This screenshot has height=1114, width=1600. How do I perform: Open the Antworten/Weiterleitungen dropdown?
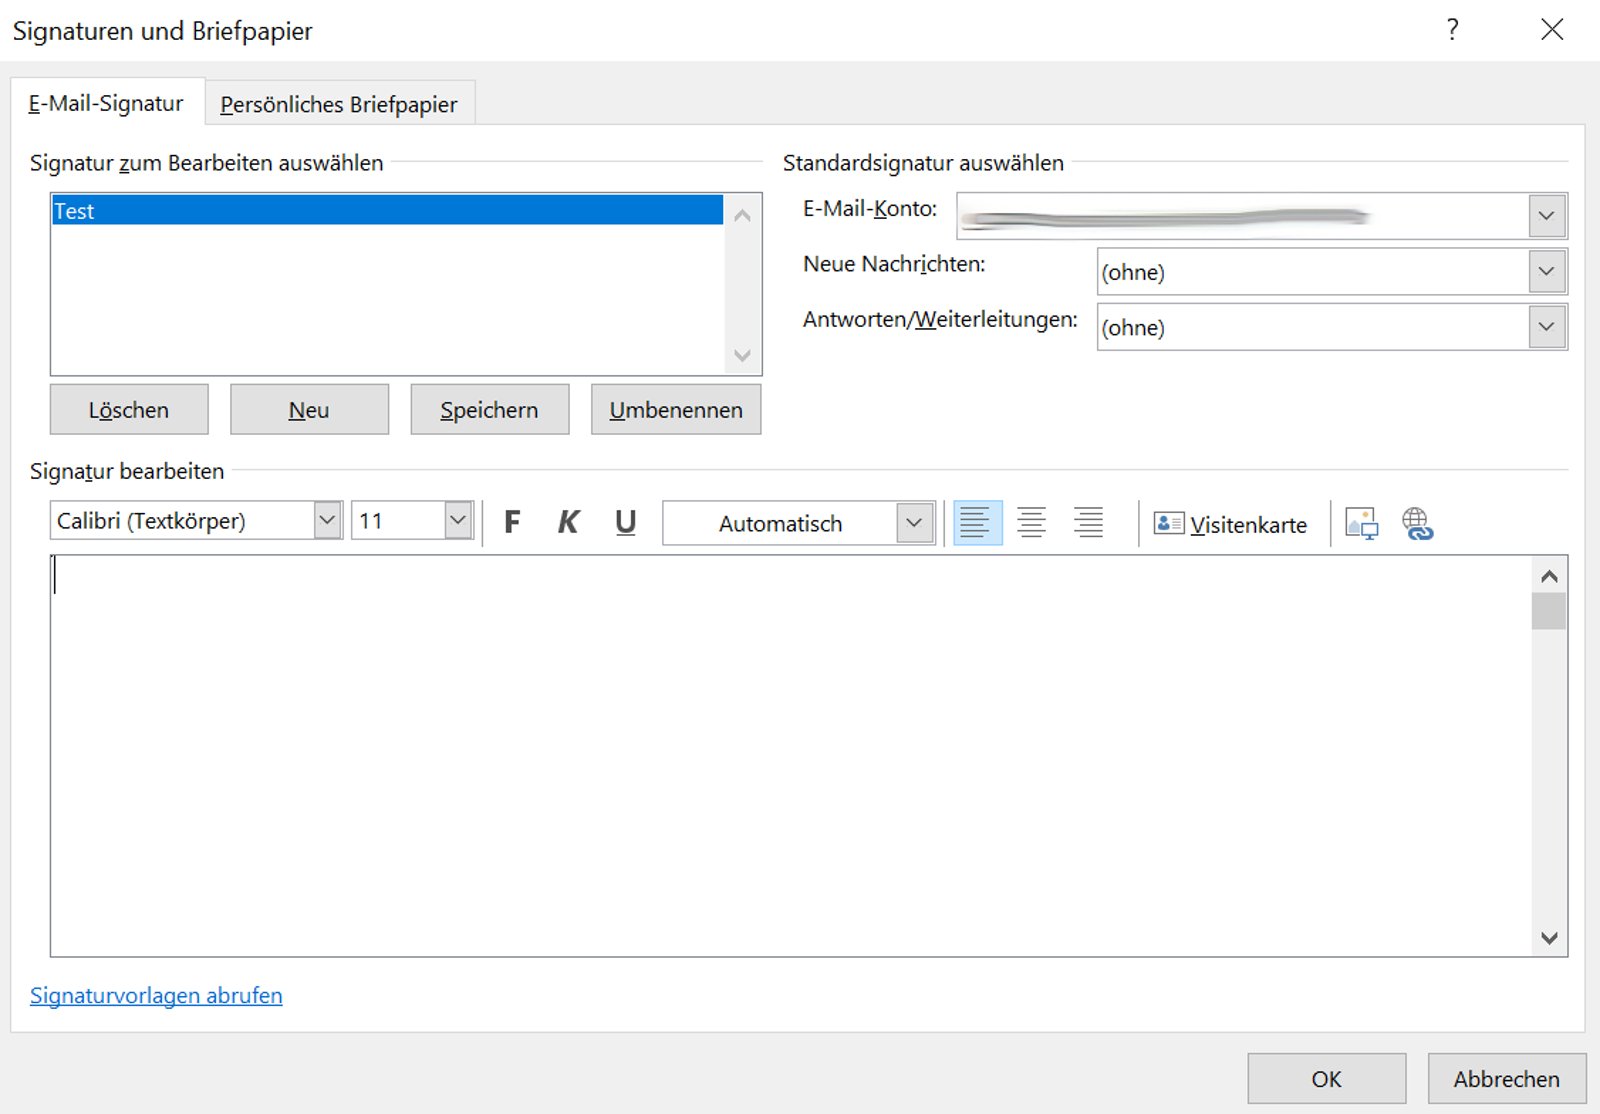[x=1546, y=326]
